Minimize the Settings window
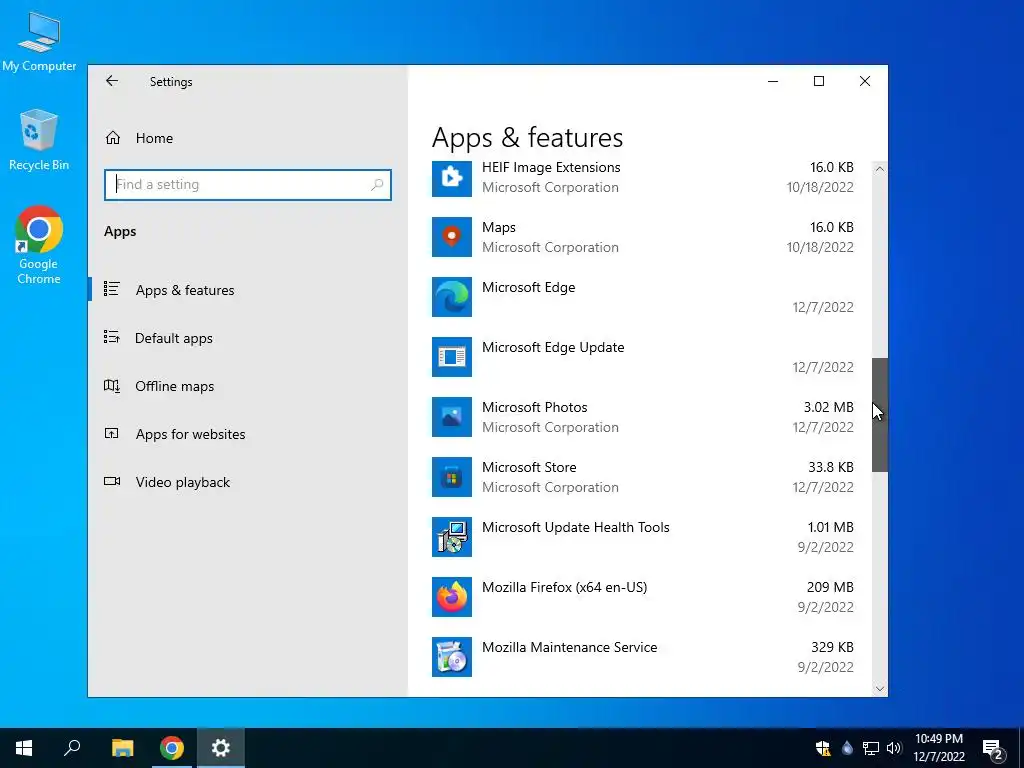 773,81
